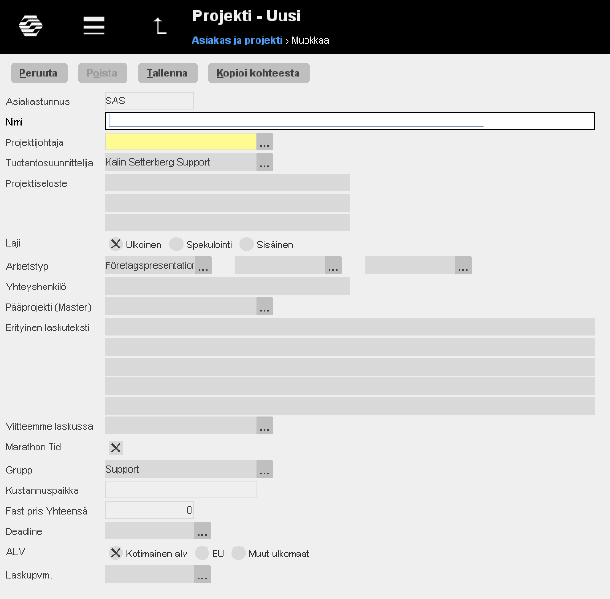Screen dimensions: 610x599
Task: Toggle the Marathon Tid checkbox
Action: [116, 448]
